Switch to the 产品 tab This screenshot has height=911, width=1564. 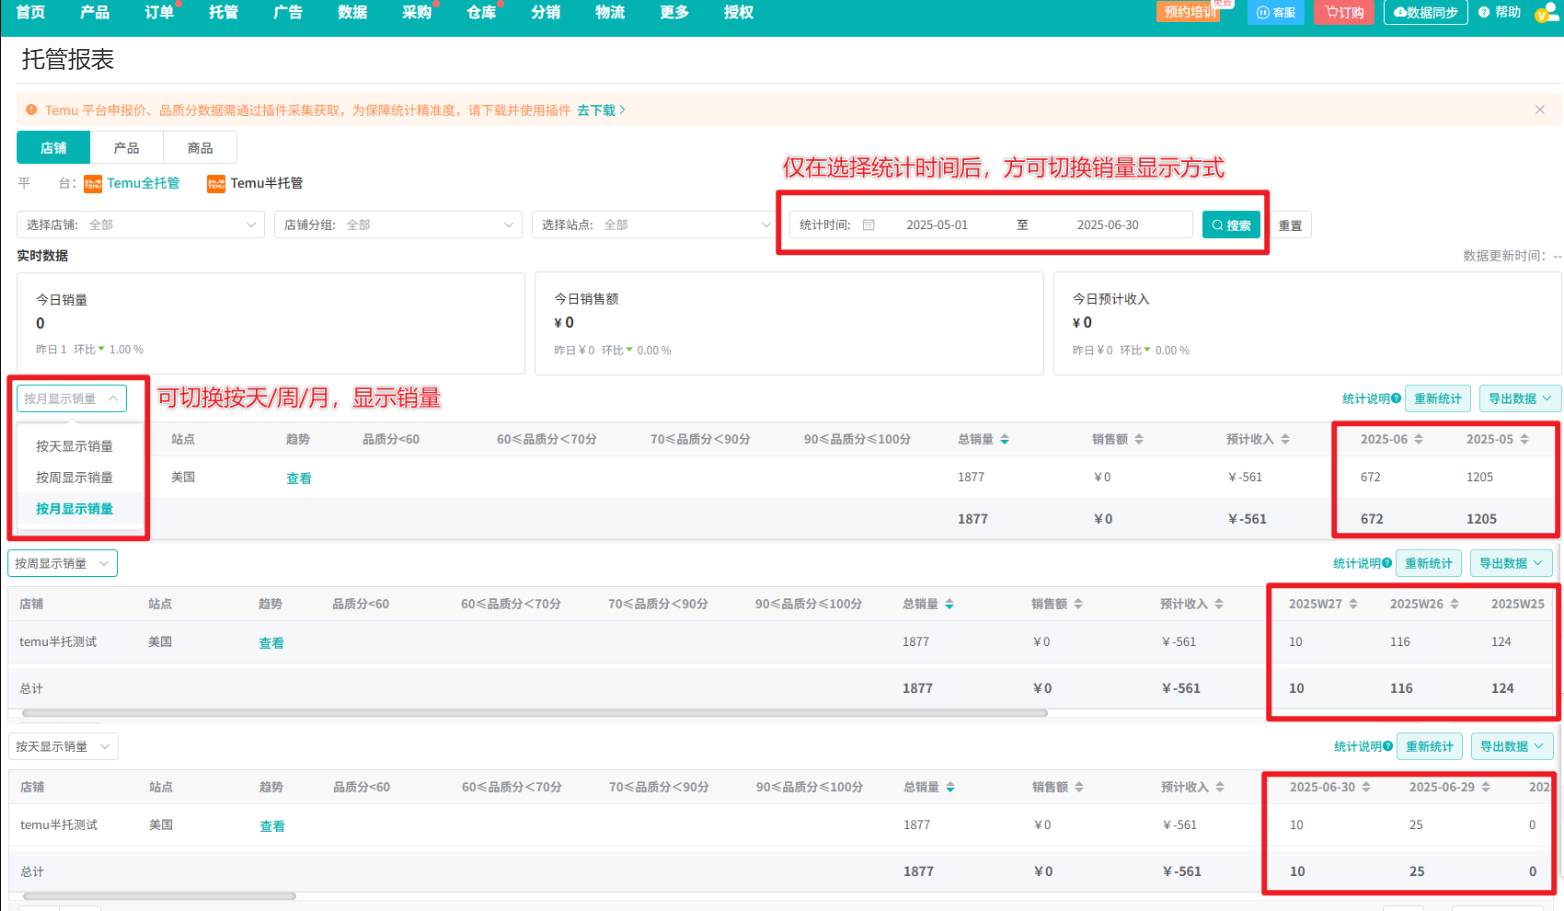126,148
